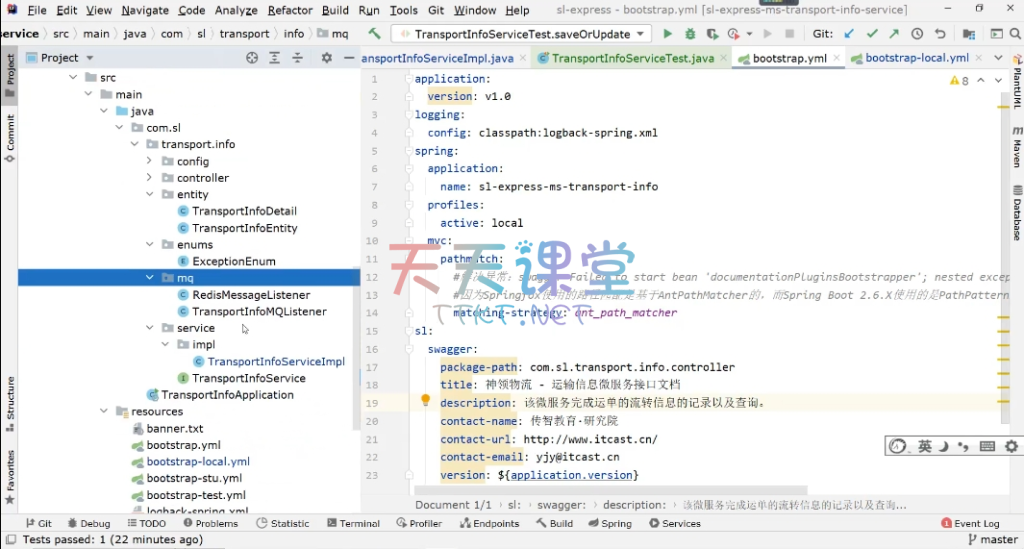Click the Debug bug icon in toolbar
Viewport: 1024px width, 549px height.
690,34
